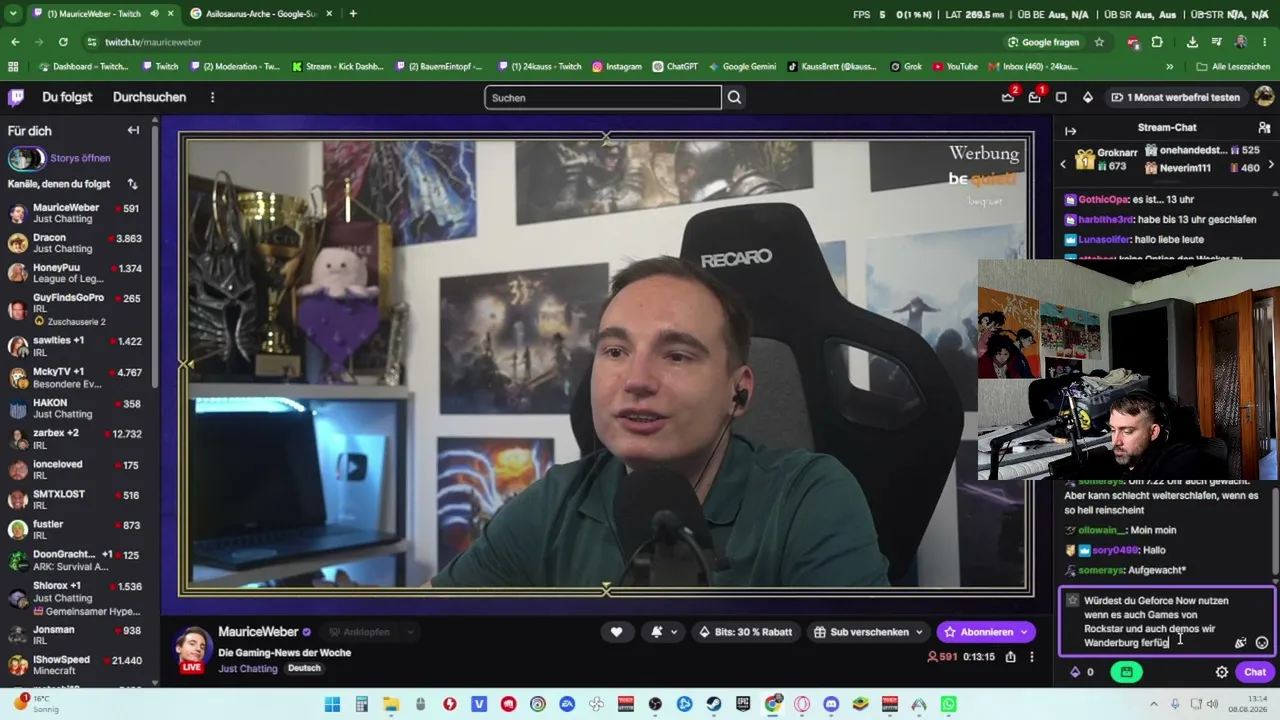Open the Durchsuchen menu item
1280x720 pixels.
click(x=149, y=97)
